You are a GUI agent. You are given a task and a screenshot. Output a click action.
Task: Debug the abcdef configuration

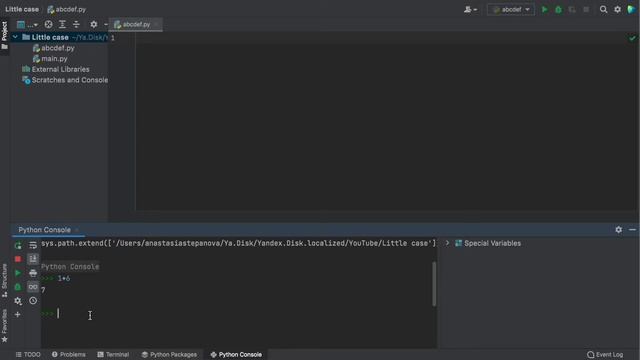[x=558, y=9]
